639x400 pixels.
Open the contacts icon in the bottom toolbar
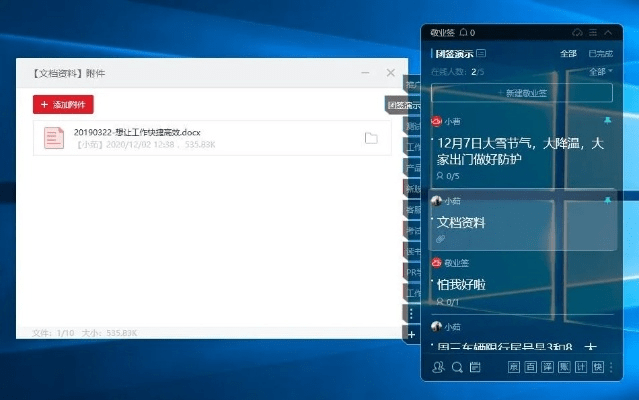[439, 367]
